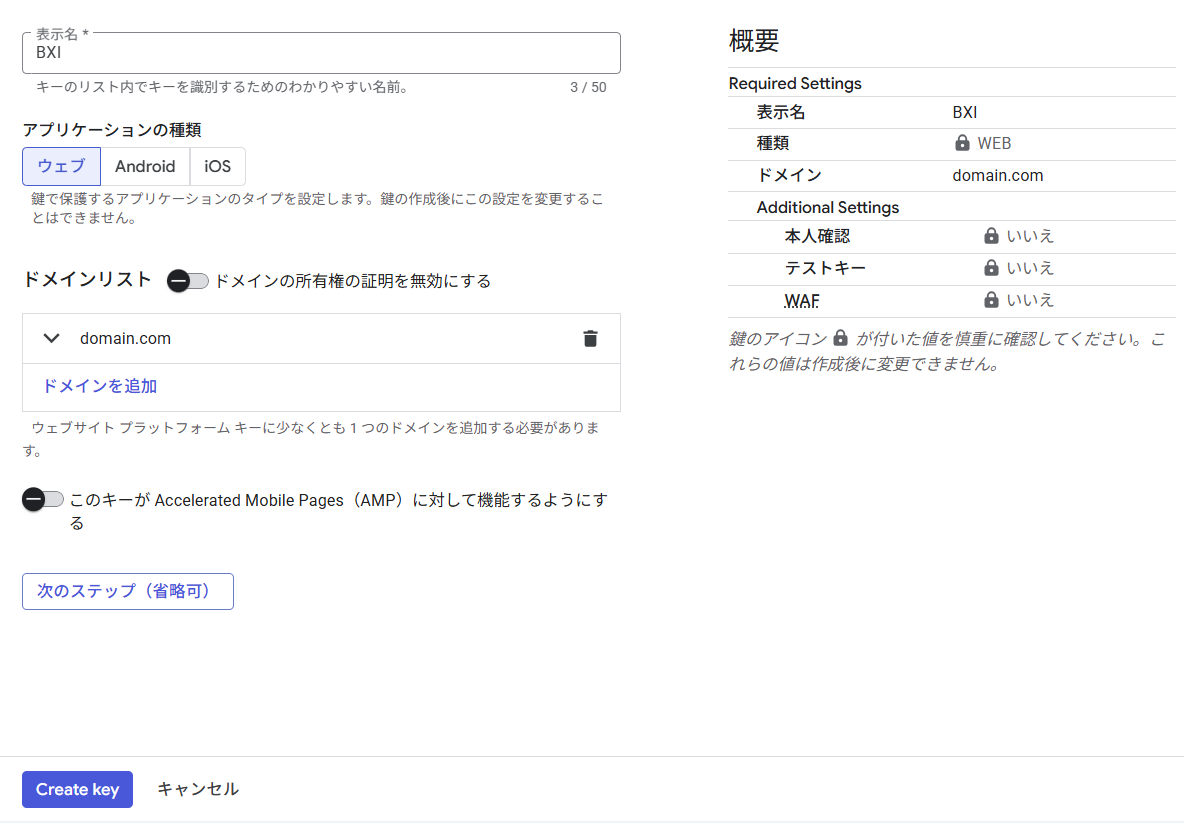
Task: Click the いいえ value in the 本人確認 row
Action: (1030, 236)
